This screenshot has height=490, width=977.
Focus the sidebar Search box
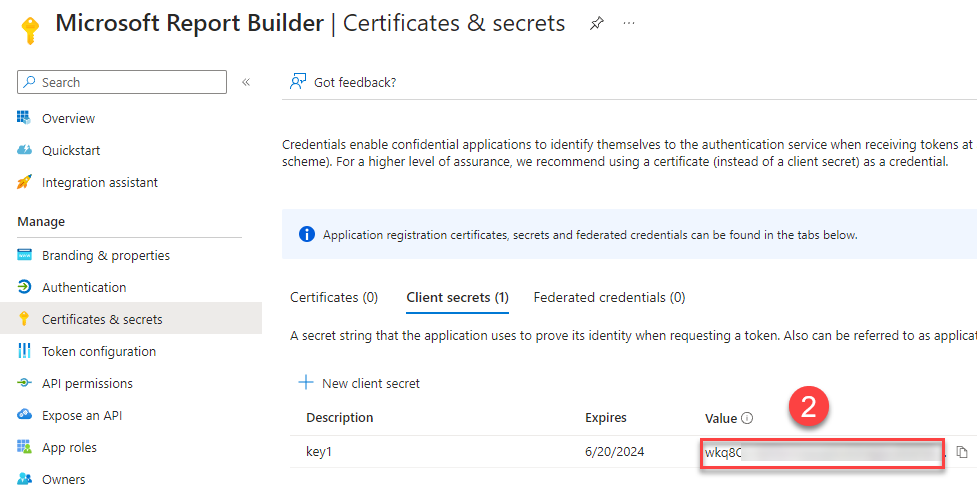tap(122, 82)
